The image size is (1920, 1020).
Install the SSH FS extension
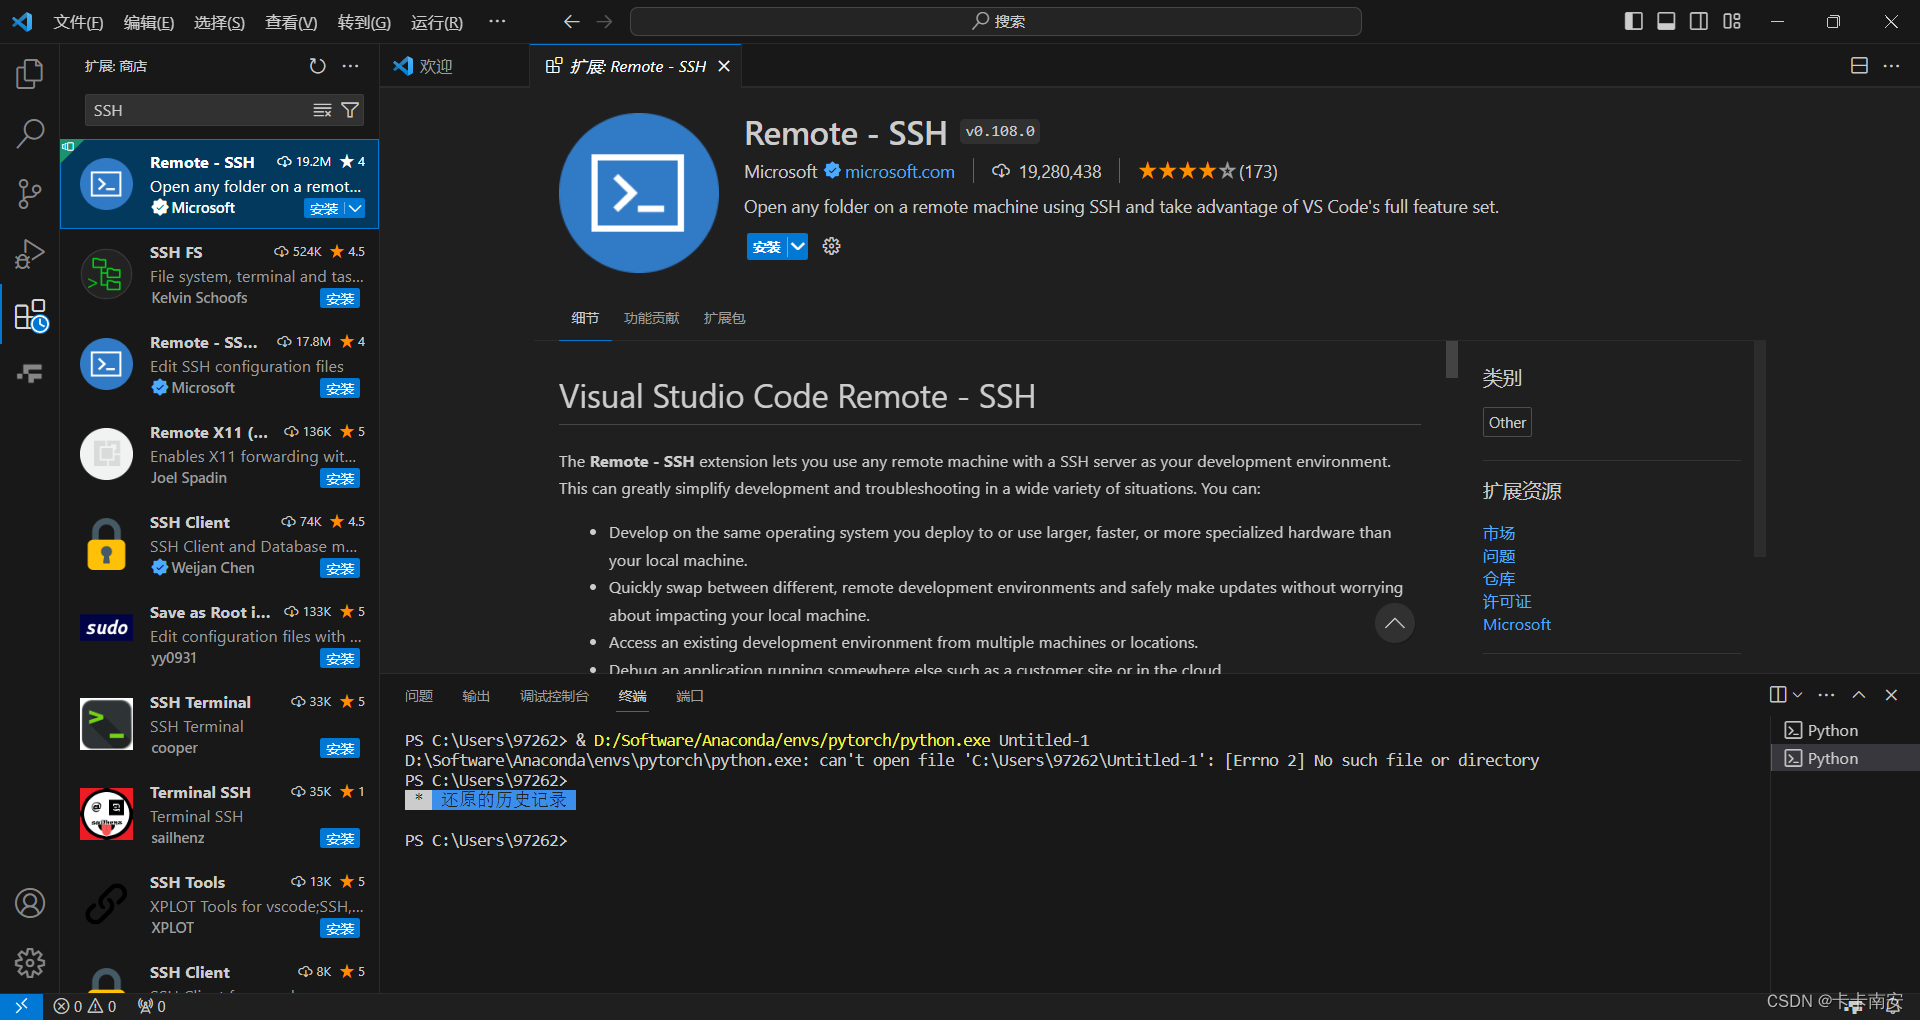[x=340, y=298]
